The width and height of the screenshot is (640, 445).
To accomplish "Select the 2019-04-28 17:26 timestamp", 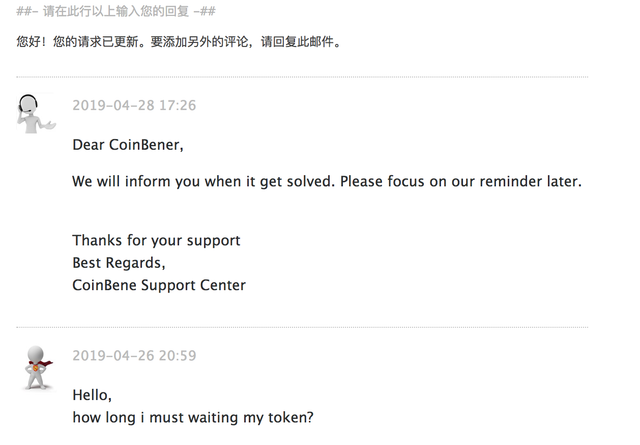I will click(x=134, y=105).
